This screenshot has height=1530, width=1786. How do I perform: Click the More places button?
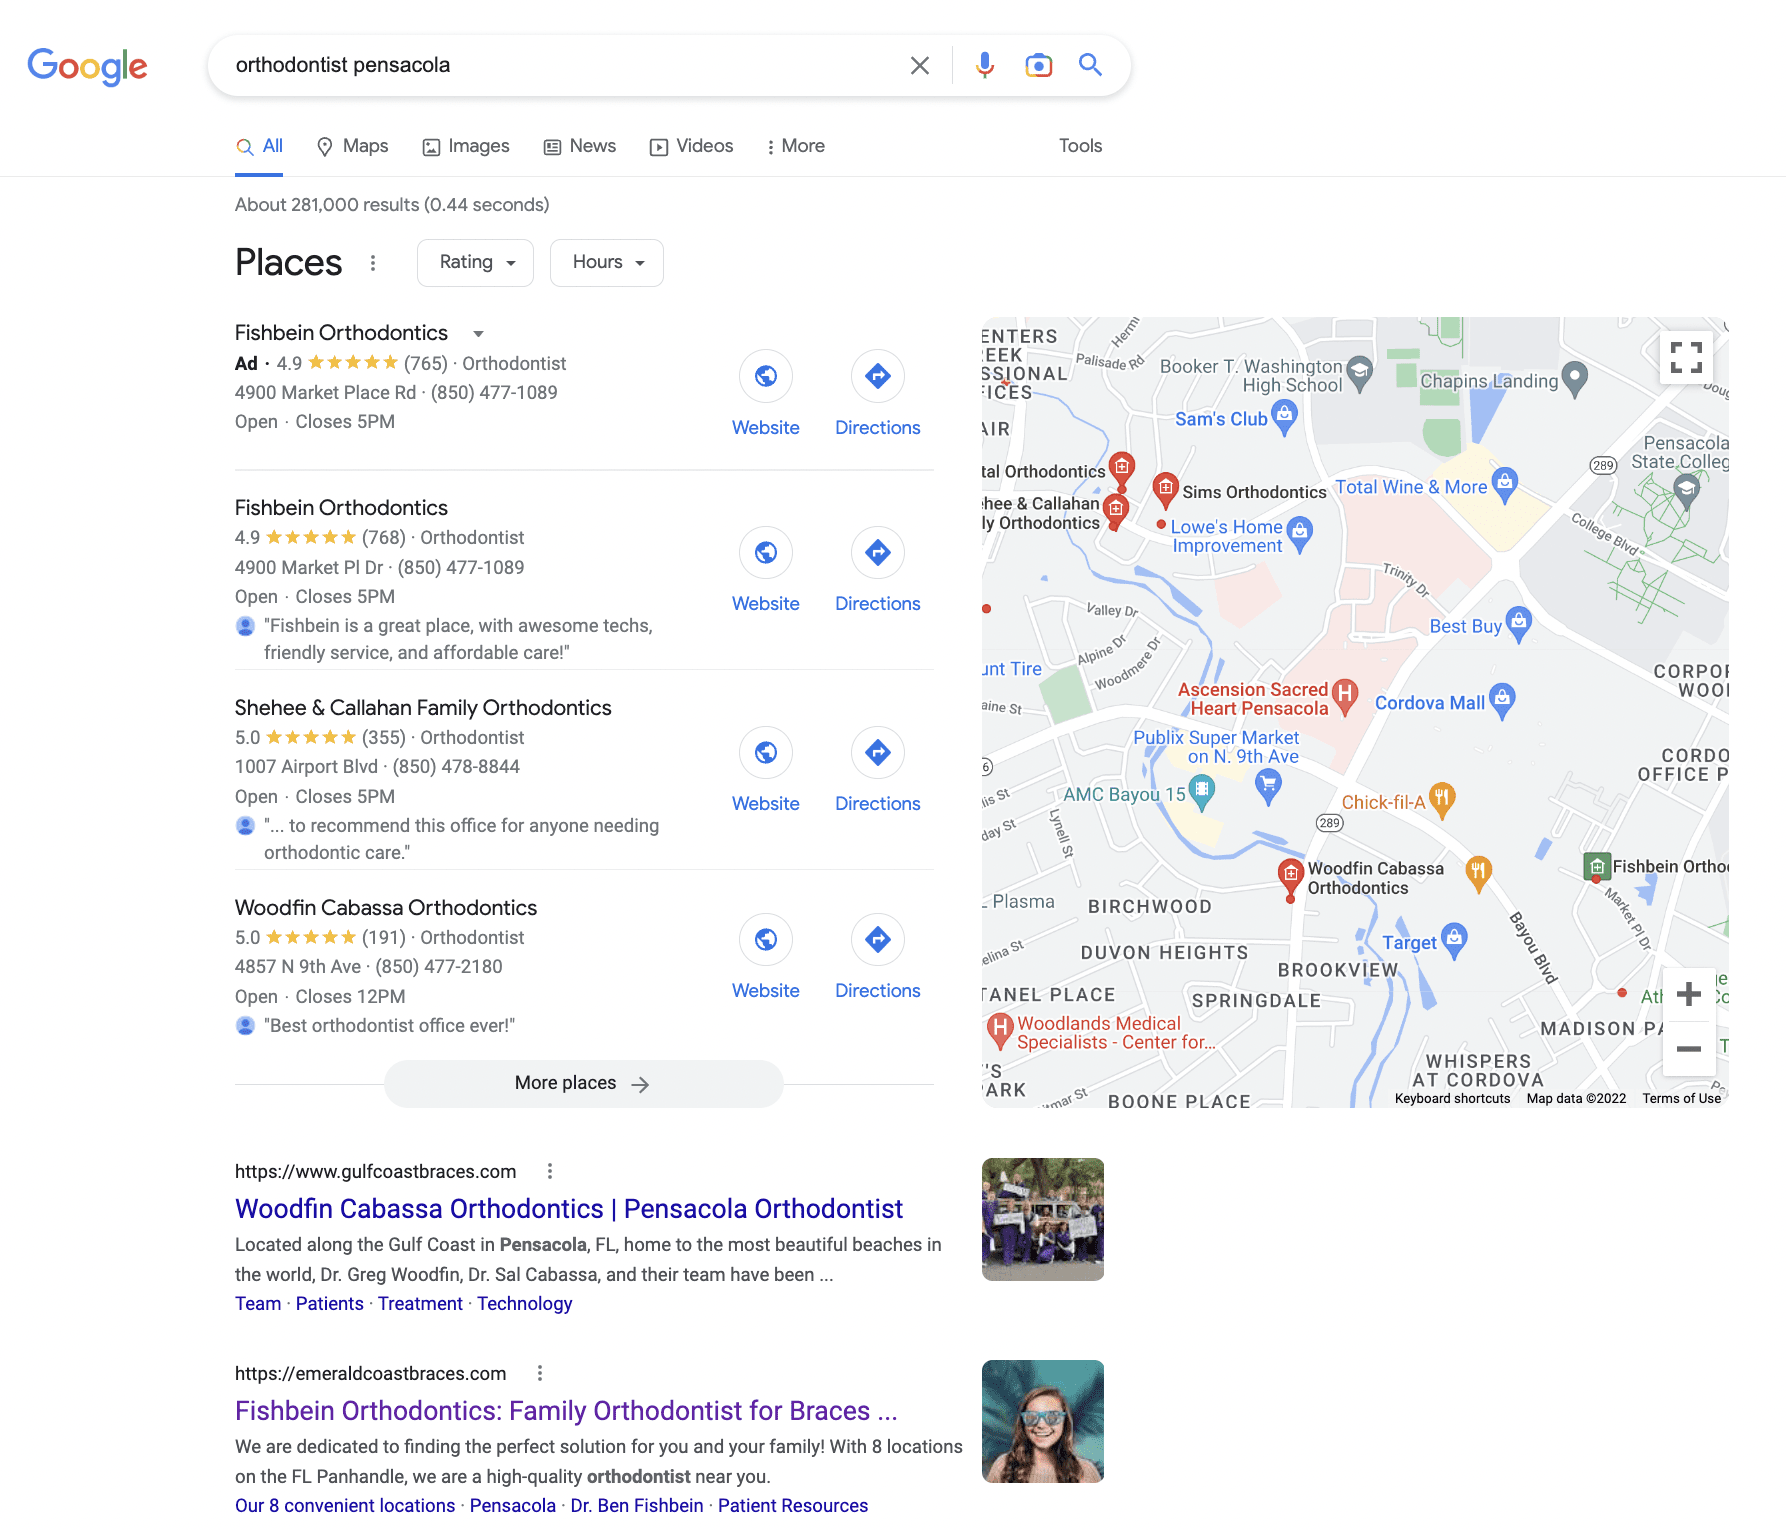click(583, 1084)
